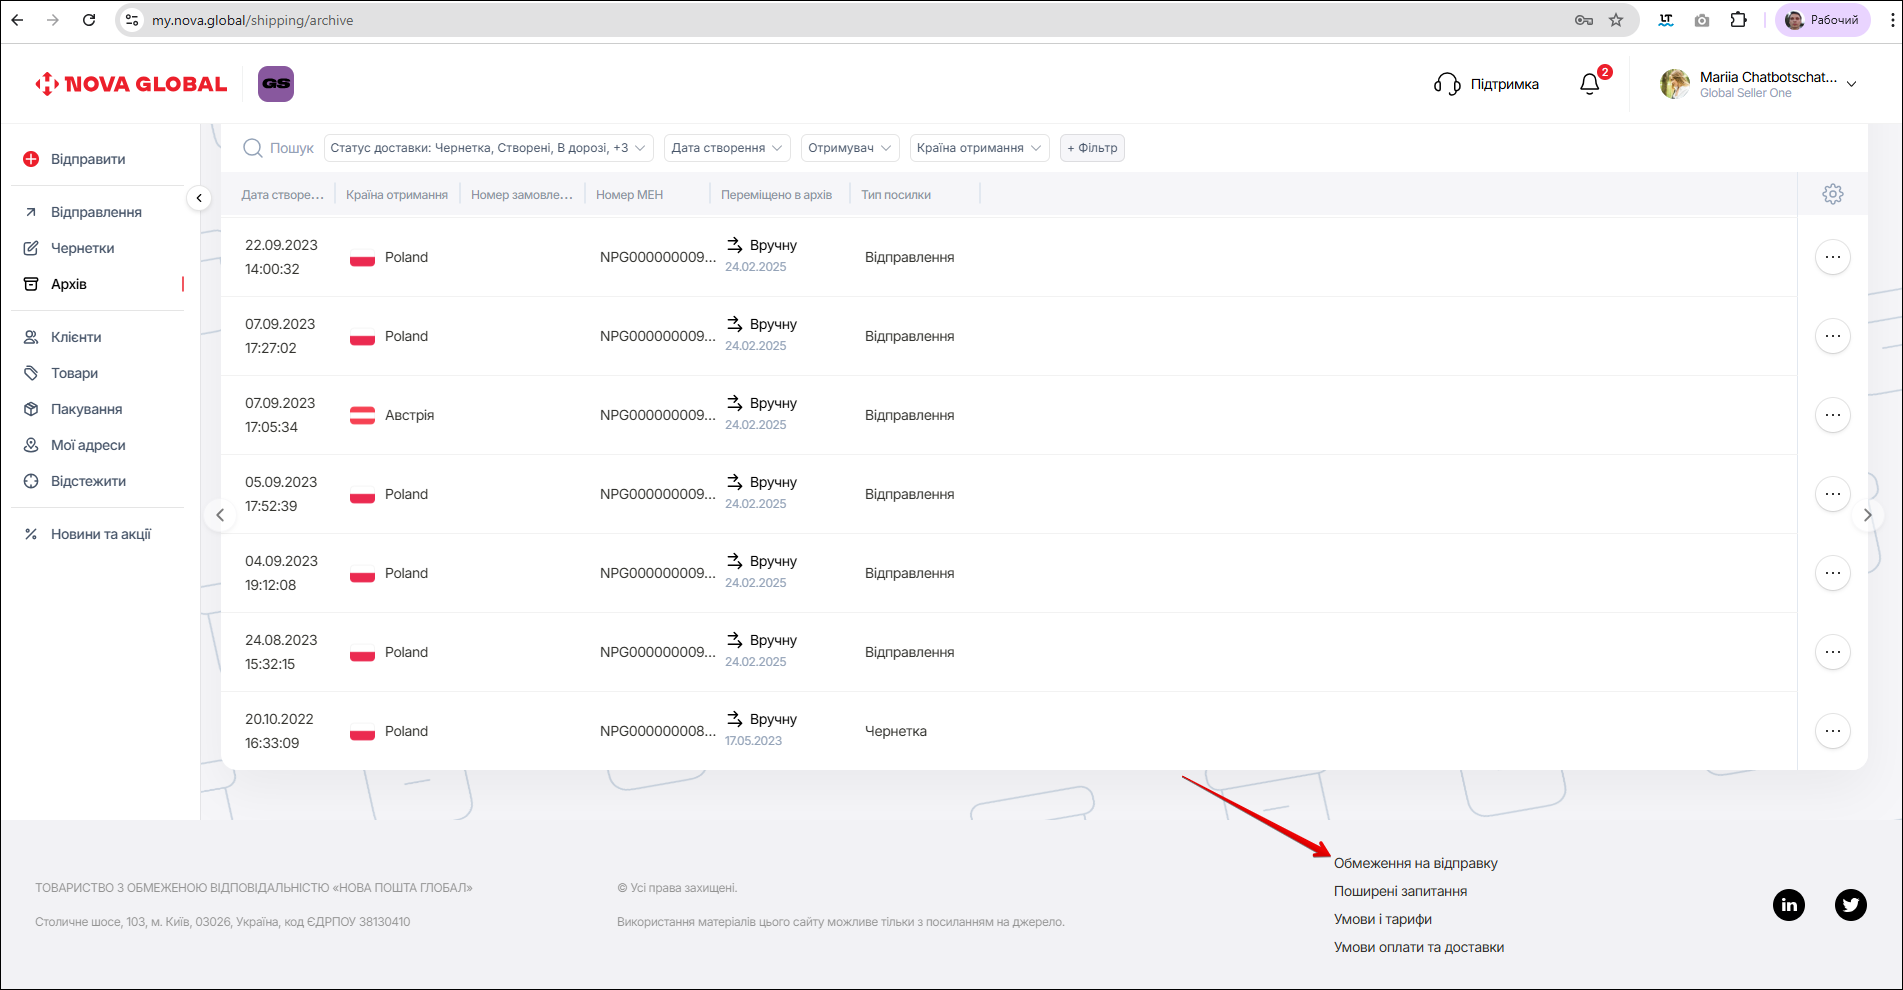Open the browser extensions puzzle icon
Screen dimensions: 1903x990
pyautogui.click(x=1739, y=20)
